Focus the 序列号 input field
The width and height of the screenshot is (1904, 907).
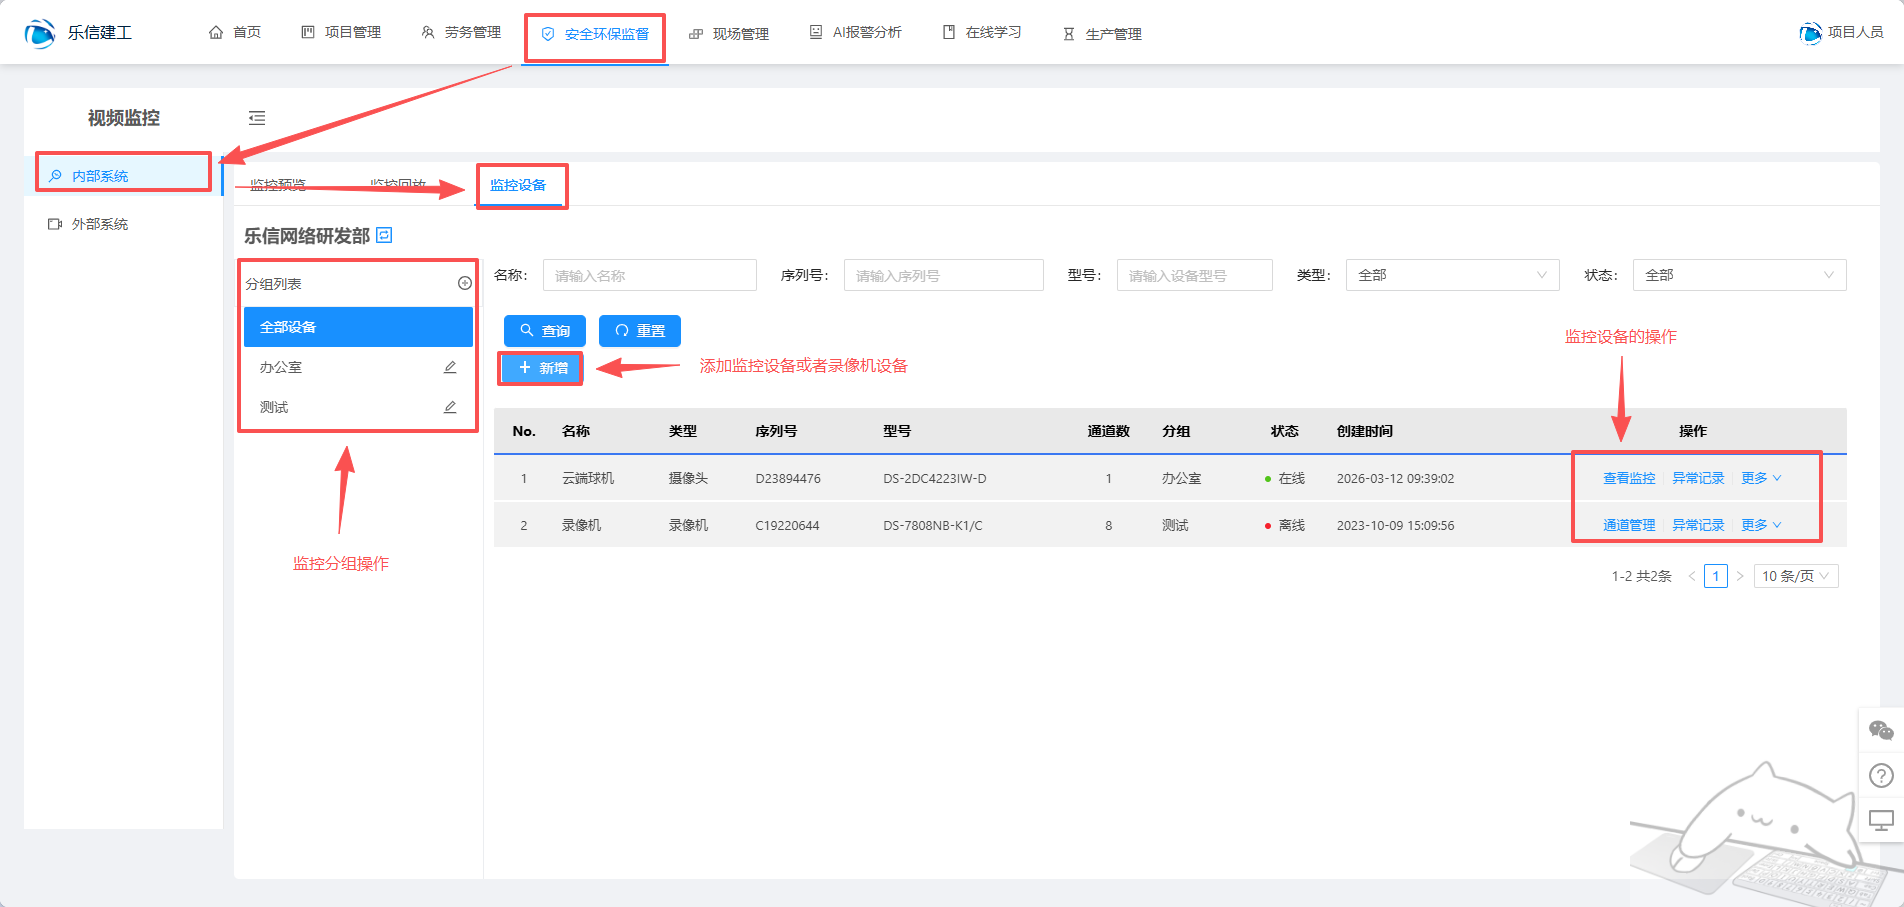tap(942, 275)
